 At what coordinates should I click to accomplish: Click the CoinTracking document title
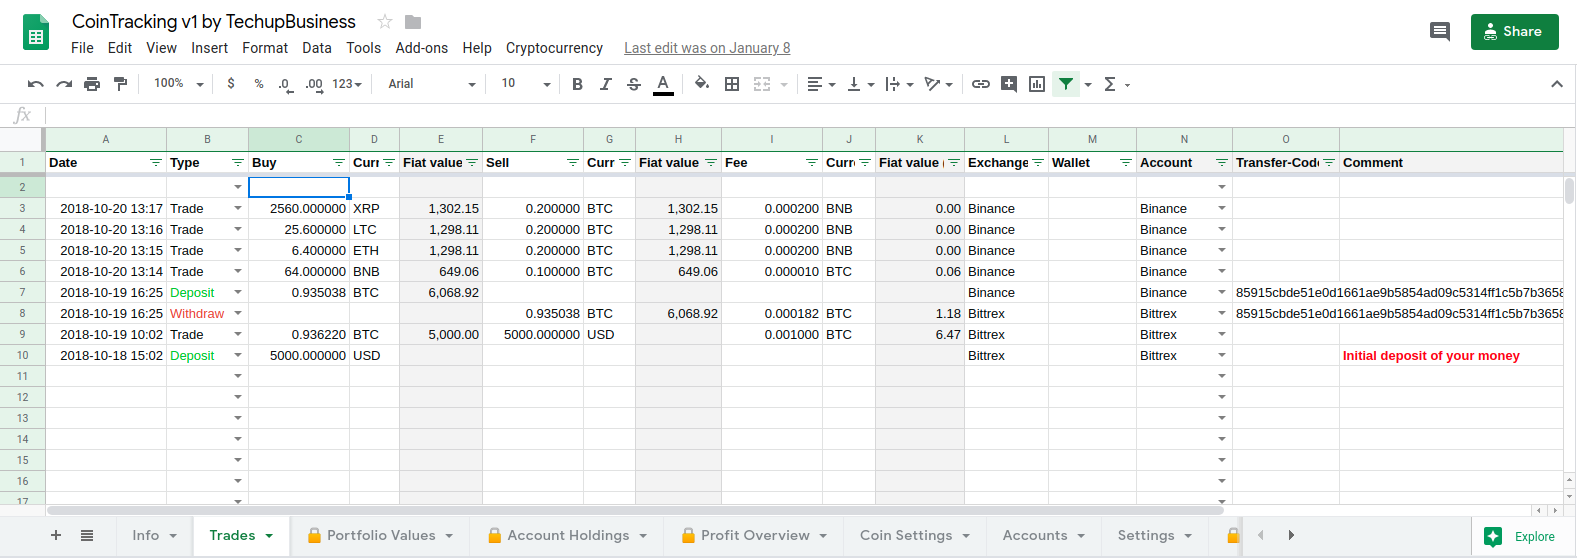214,22
